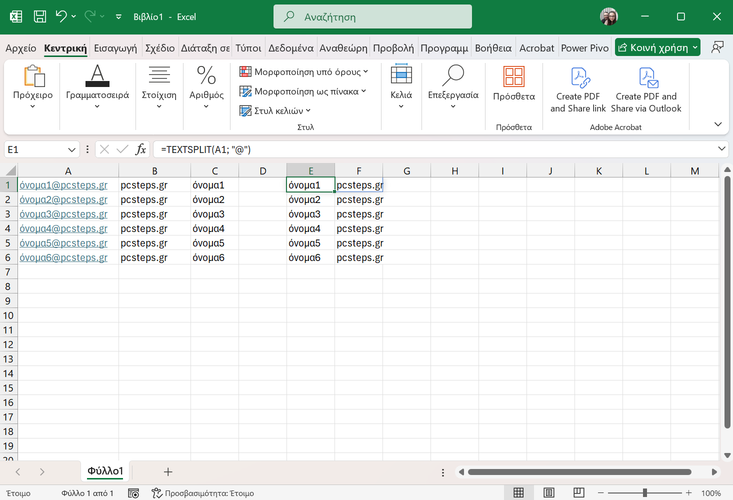
Task: Open the Δεδομένα ribbon tab
Action: coord(291,47)
